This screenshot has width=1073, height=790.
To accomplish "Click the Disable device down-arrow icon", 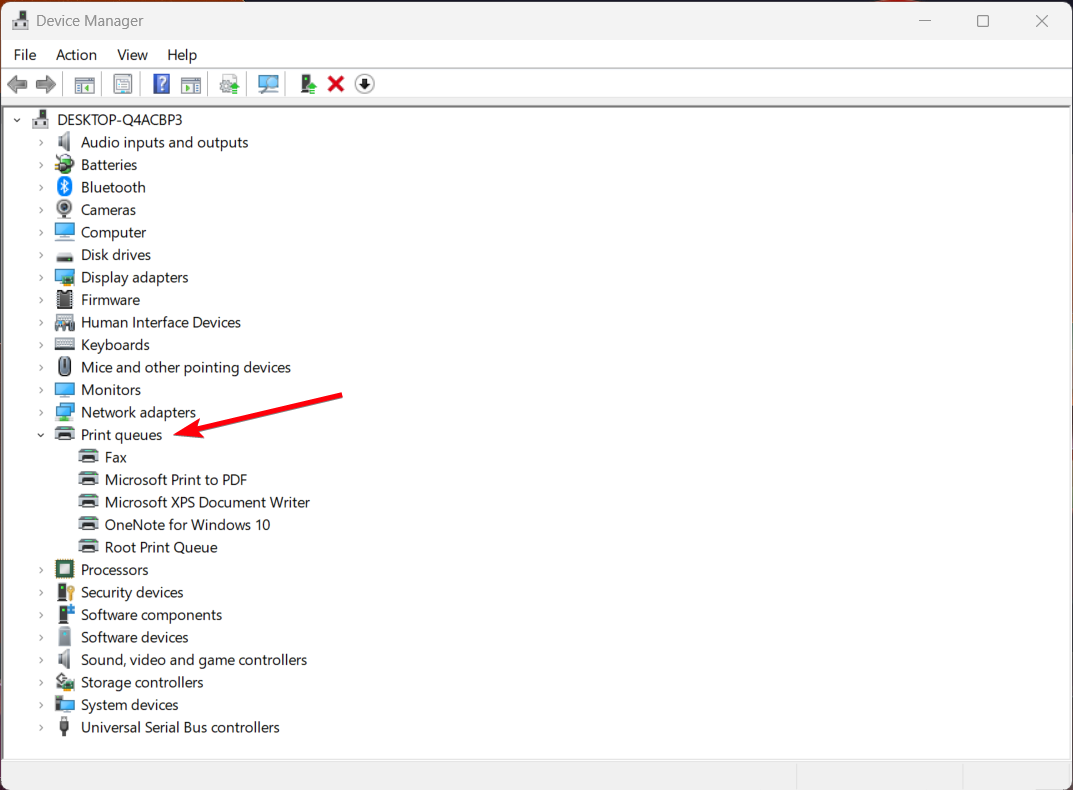I will pyautogui.click(x=365, y=84).
